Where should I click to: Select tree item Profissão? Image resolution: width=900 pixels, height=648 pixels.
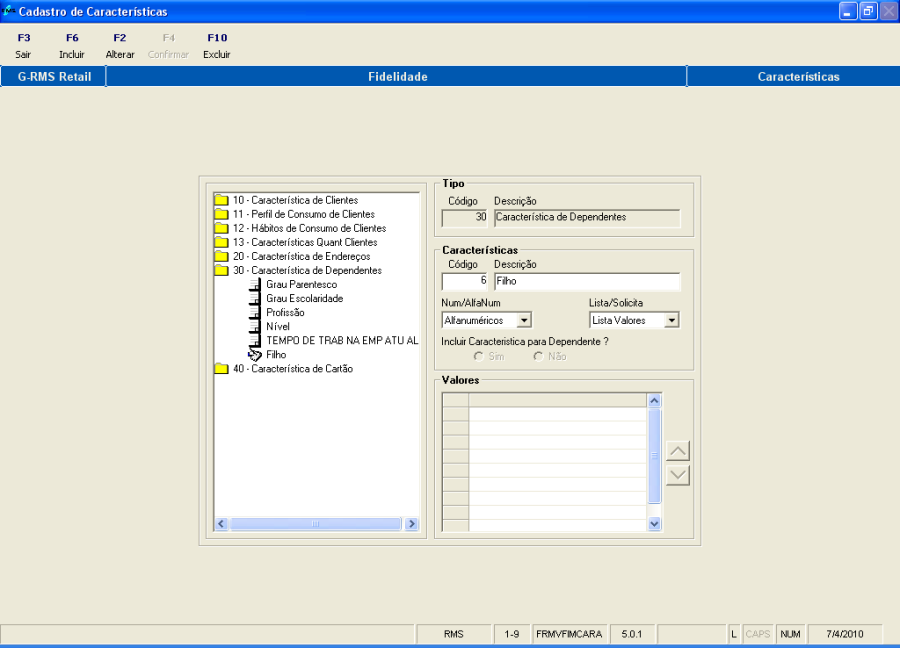pos(285,313)
